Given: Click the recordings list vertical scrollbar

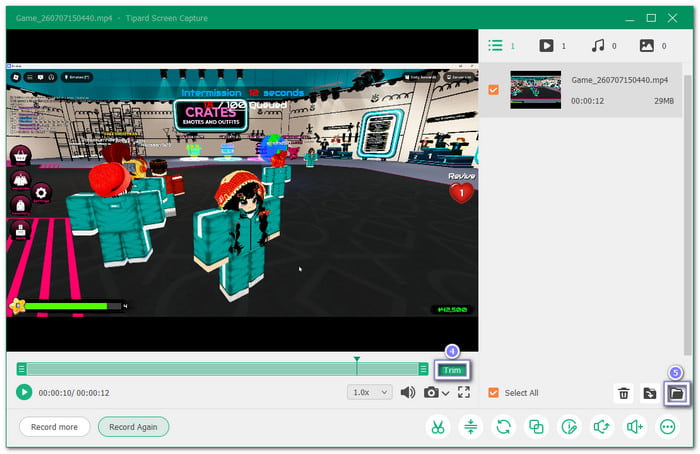Looking at the screenshot, I should [x=687, y=214].
